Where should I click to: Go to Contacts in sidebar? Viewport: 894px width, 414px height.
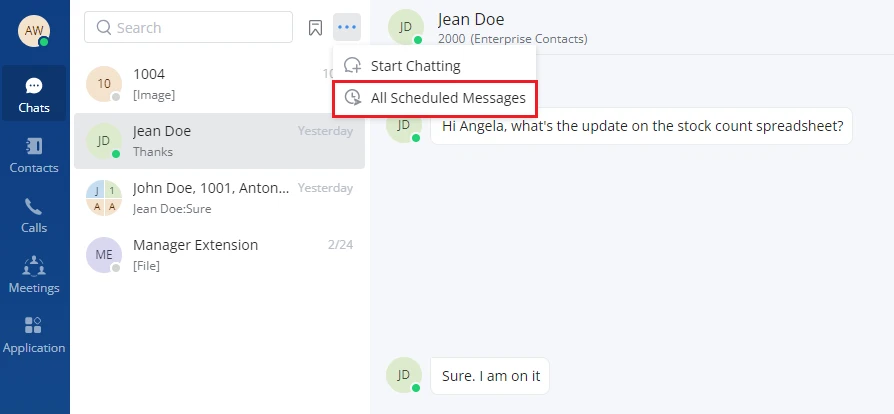click(x=34, y=154)
